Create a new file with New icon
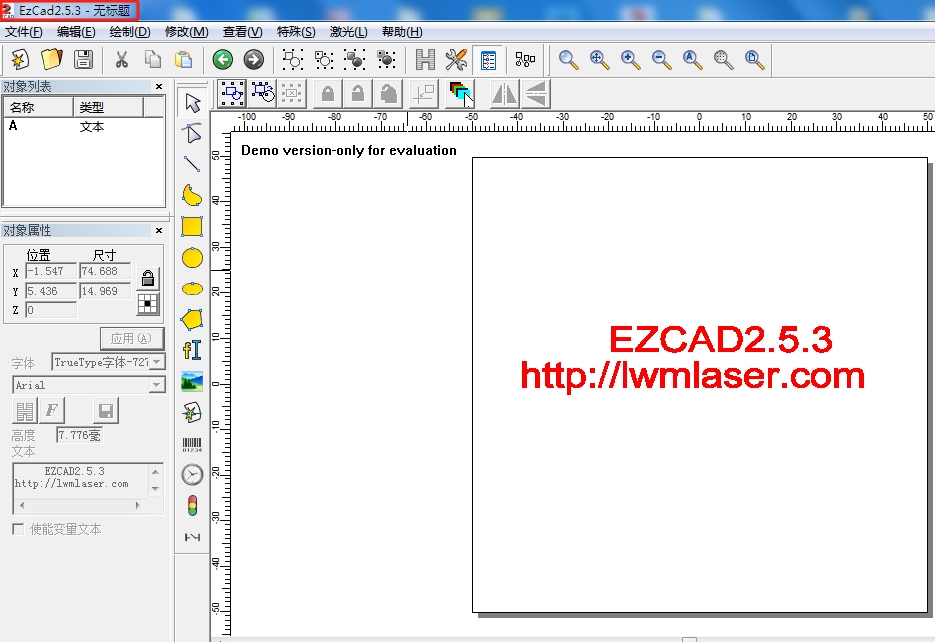The width and height of the screenshot is (935, 642). (20, 60)
